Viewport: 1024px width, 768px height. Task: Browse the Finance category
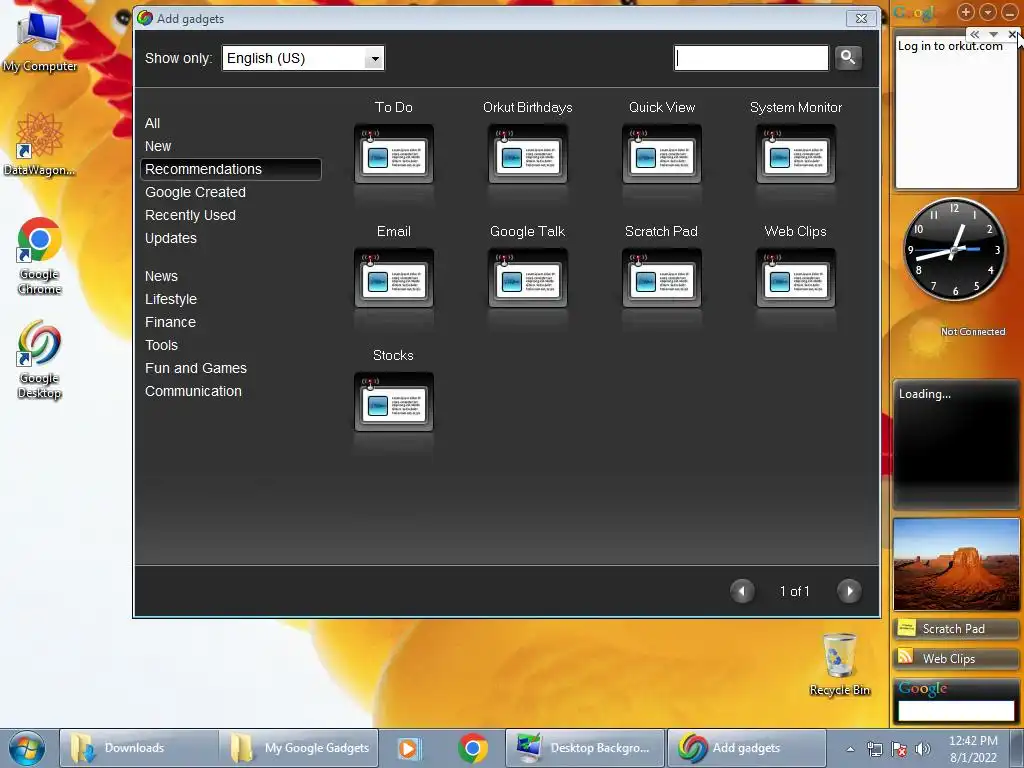[170, 322]
